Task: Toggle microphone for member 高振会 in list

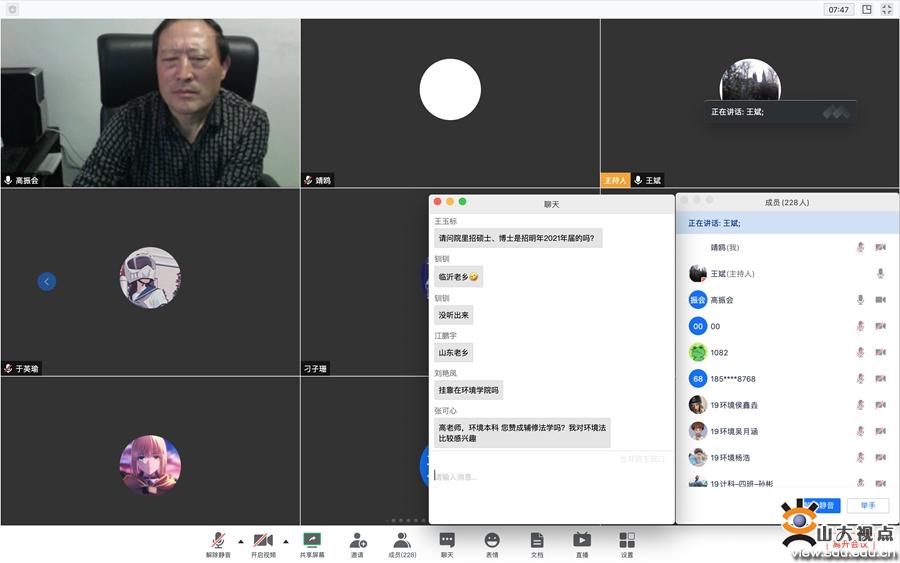Action: click(860, 300)
